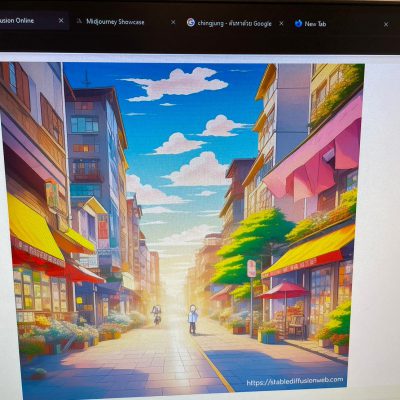Click the Midjourney sailboat favicon
Image resolution: width=400 pixels, height=400 pixels.
pos(79,21)
